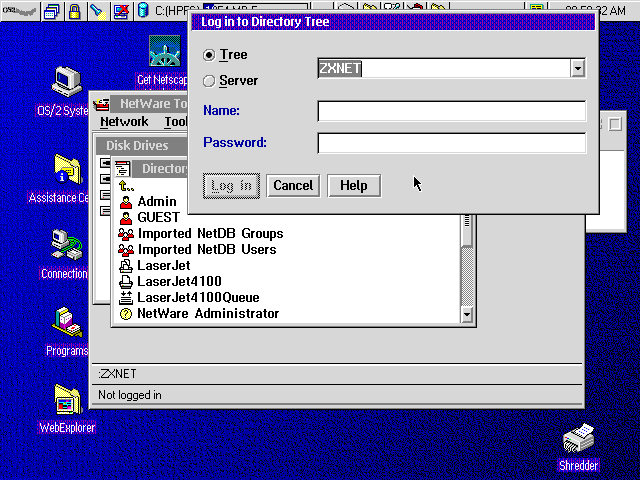Click the Cancel button
Image resolution: width=640 pixels, height=480 pixels.
click(x=293, y=186)
